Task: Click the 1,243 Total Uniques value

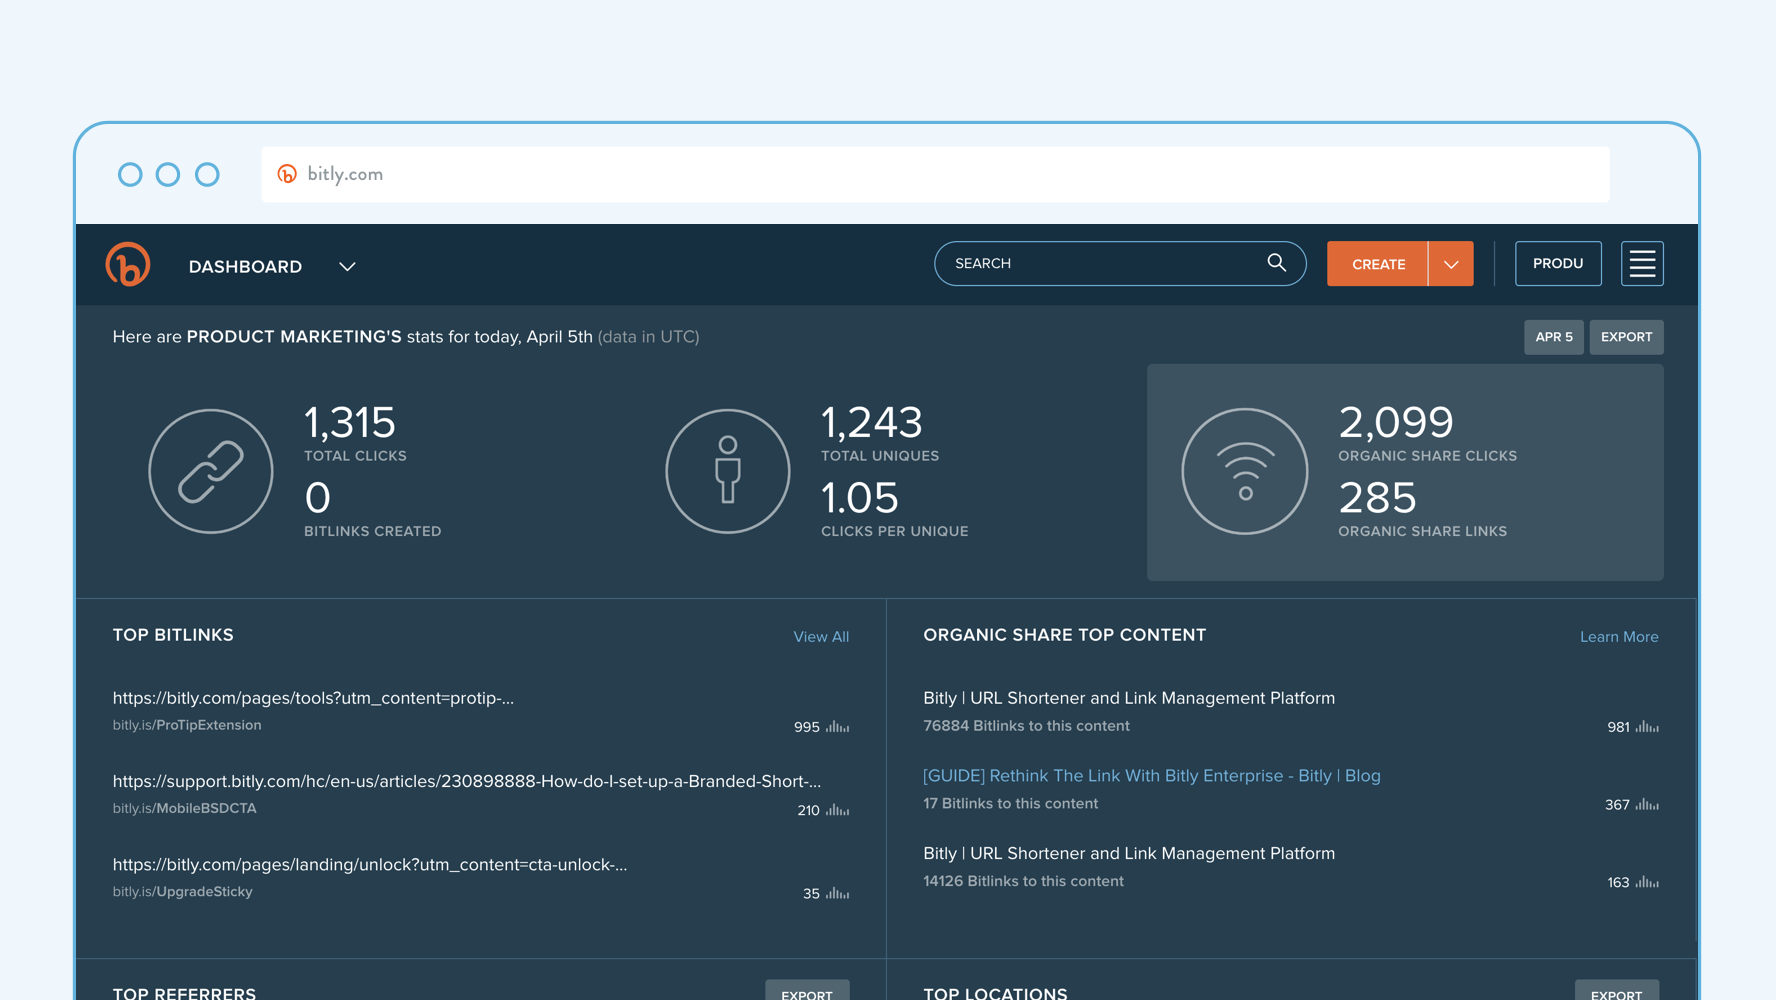Action: point(872,422)
